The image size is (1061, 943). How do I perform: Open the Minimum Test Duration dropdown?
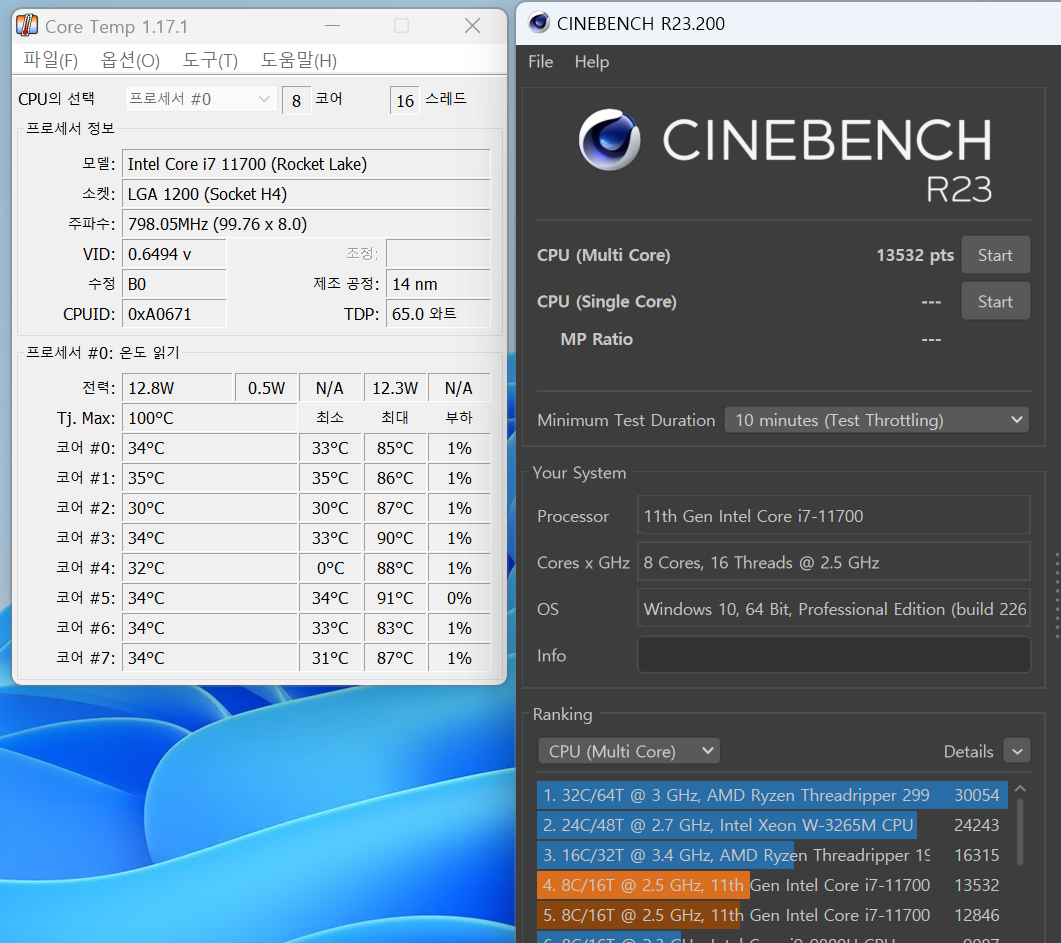click(876, 420)
